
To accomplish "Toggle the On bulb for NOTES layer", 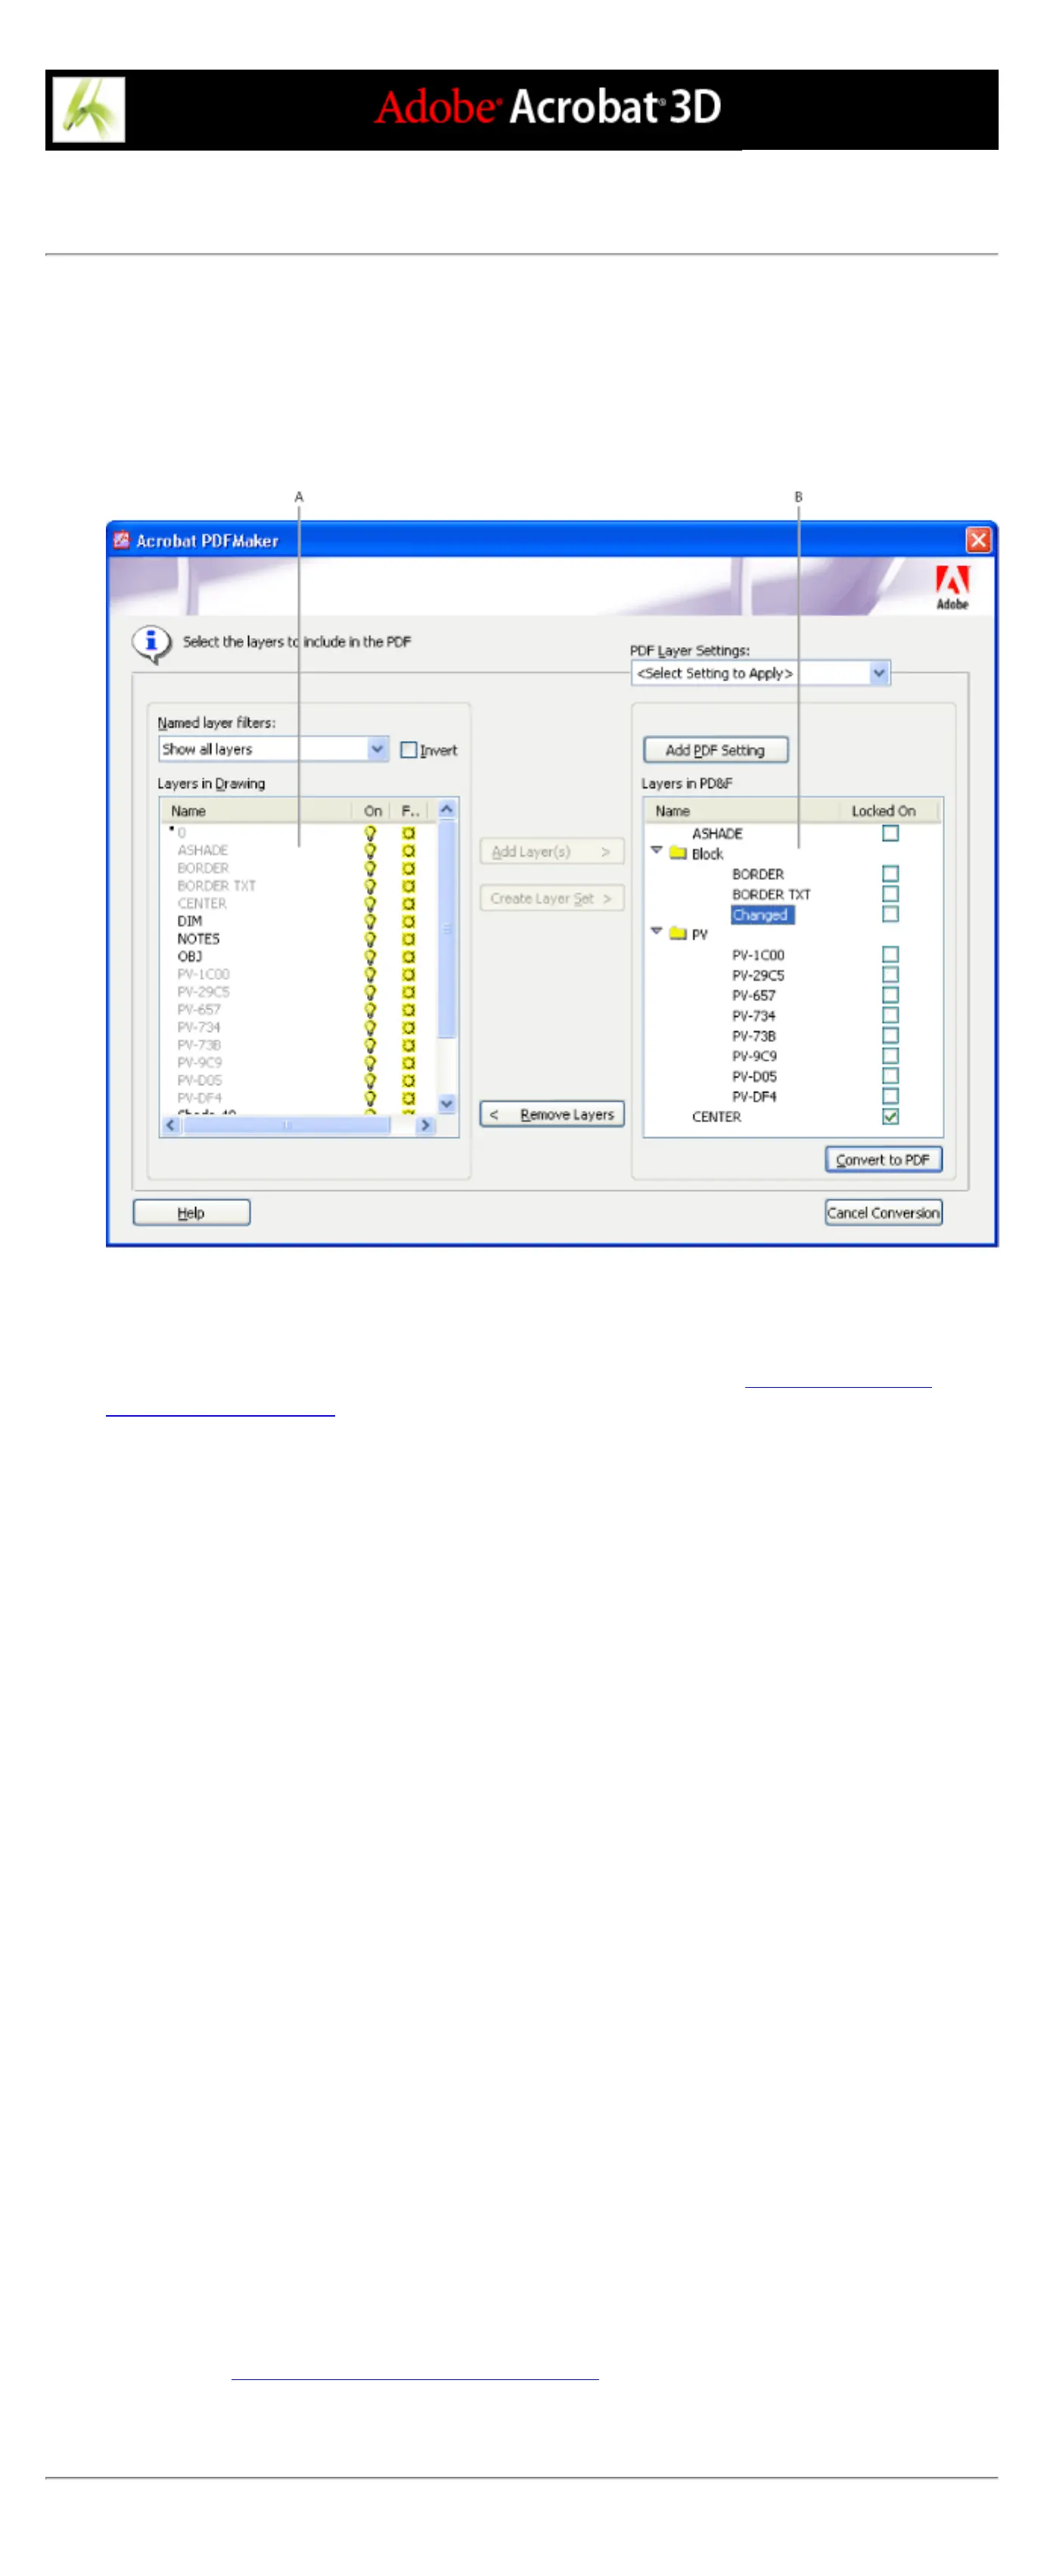I will pyautogui.click(x=370, y=939).
